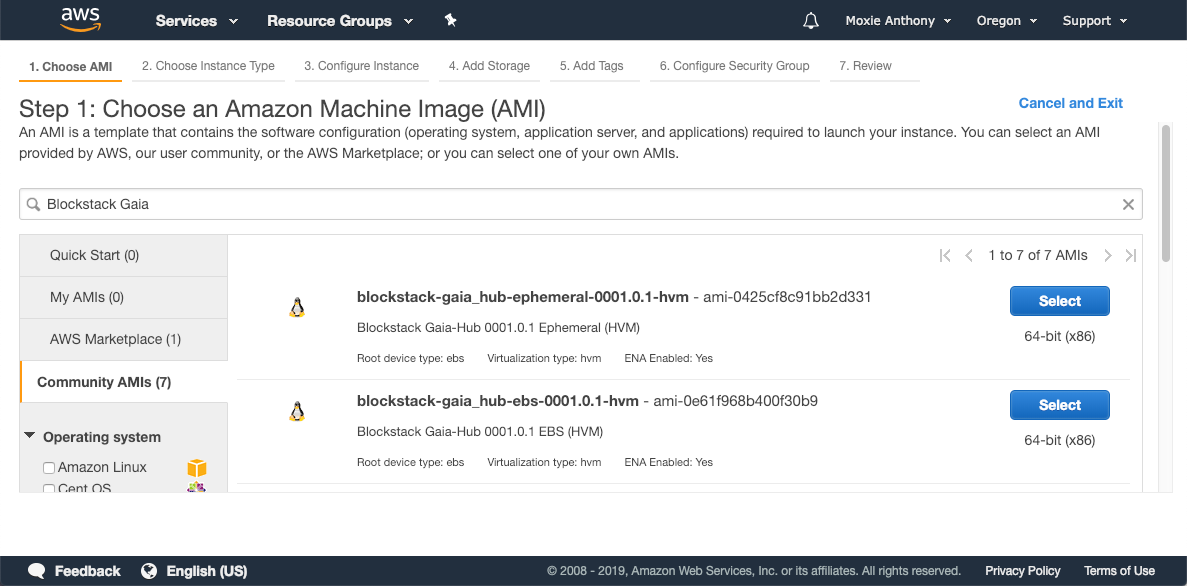Change language from English (US)
1187x586 pixels.
(207, 571)
